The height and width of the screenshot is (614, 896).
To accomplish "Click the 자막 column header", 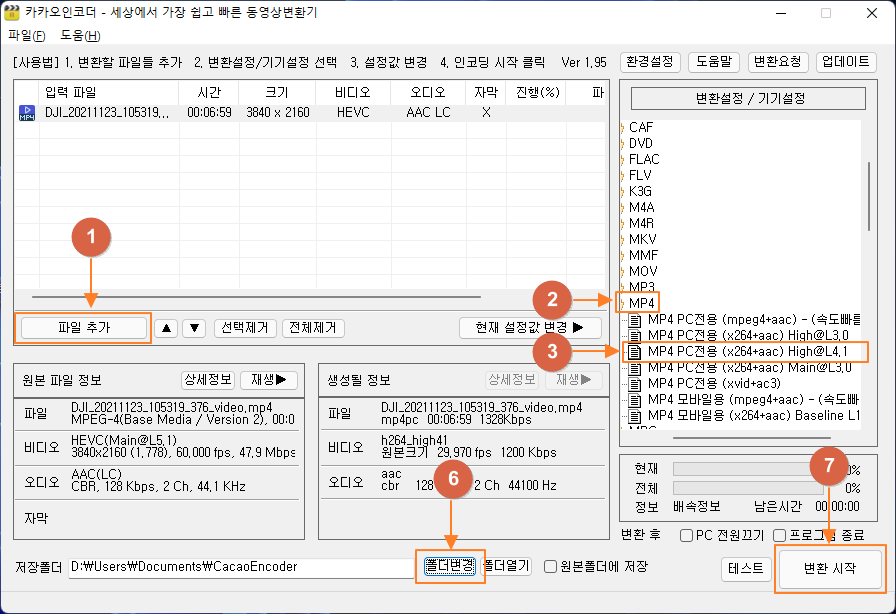I will pyautogui.click(x=486, y=93).
